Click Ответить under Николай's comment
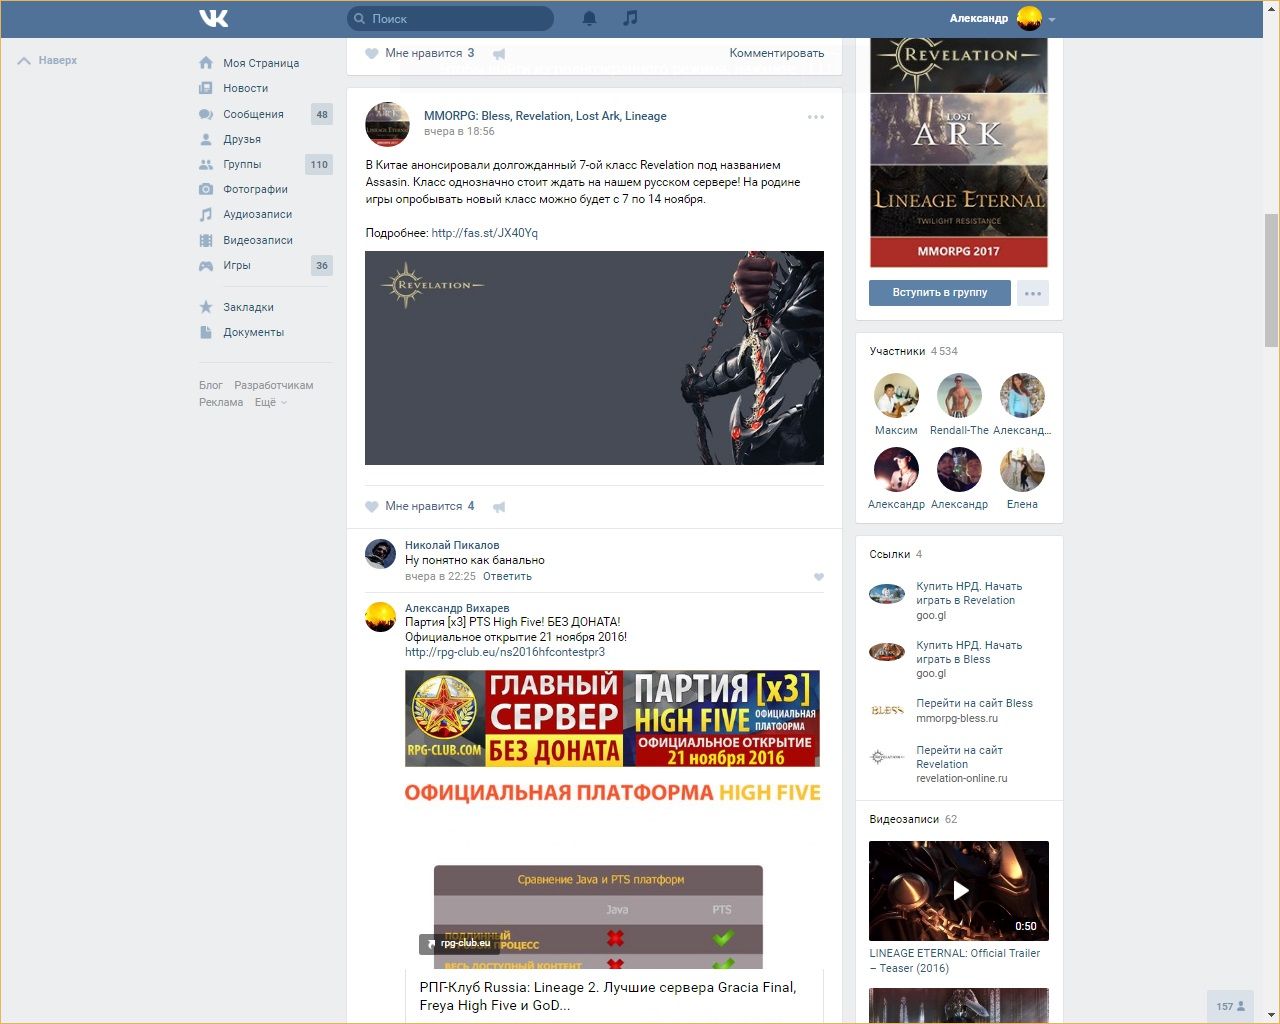 point(507,576)
